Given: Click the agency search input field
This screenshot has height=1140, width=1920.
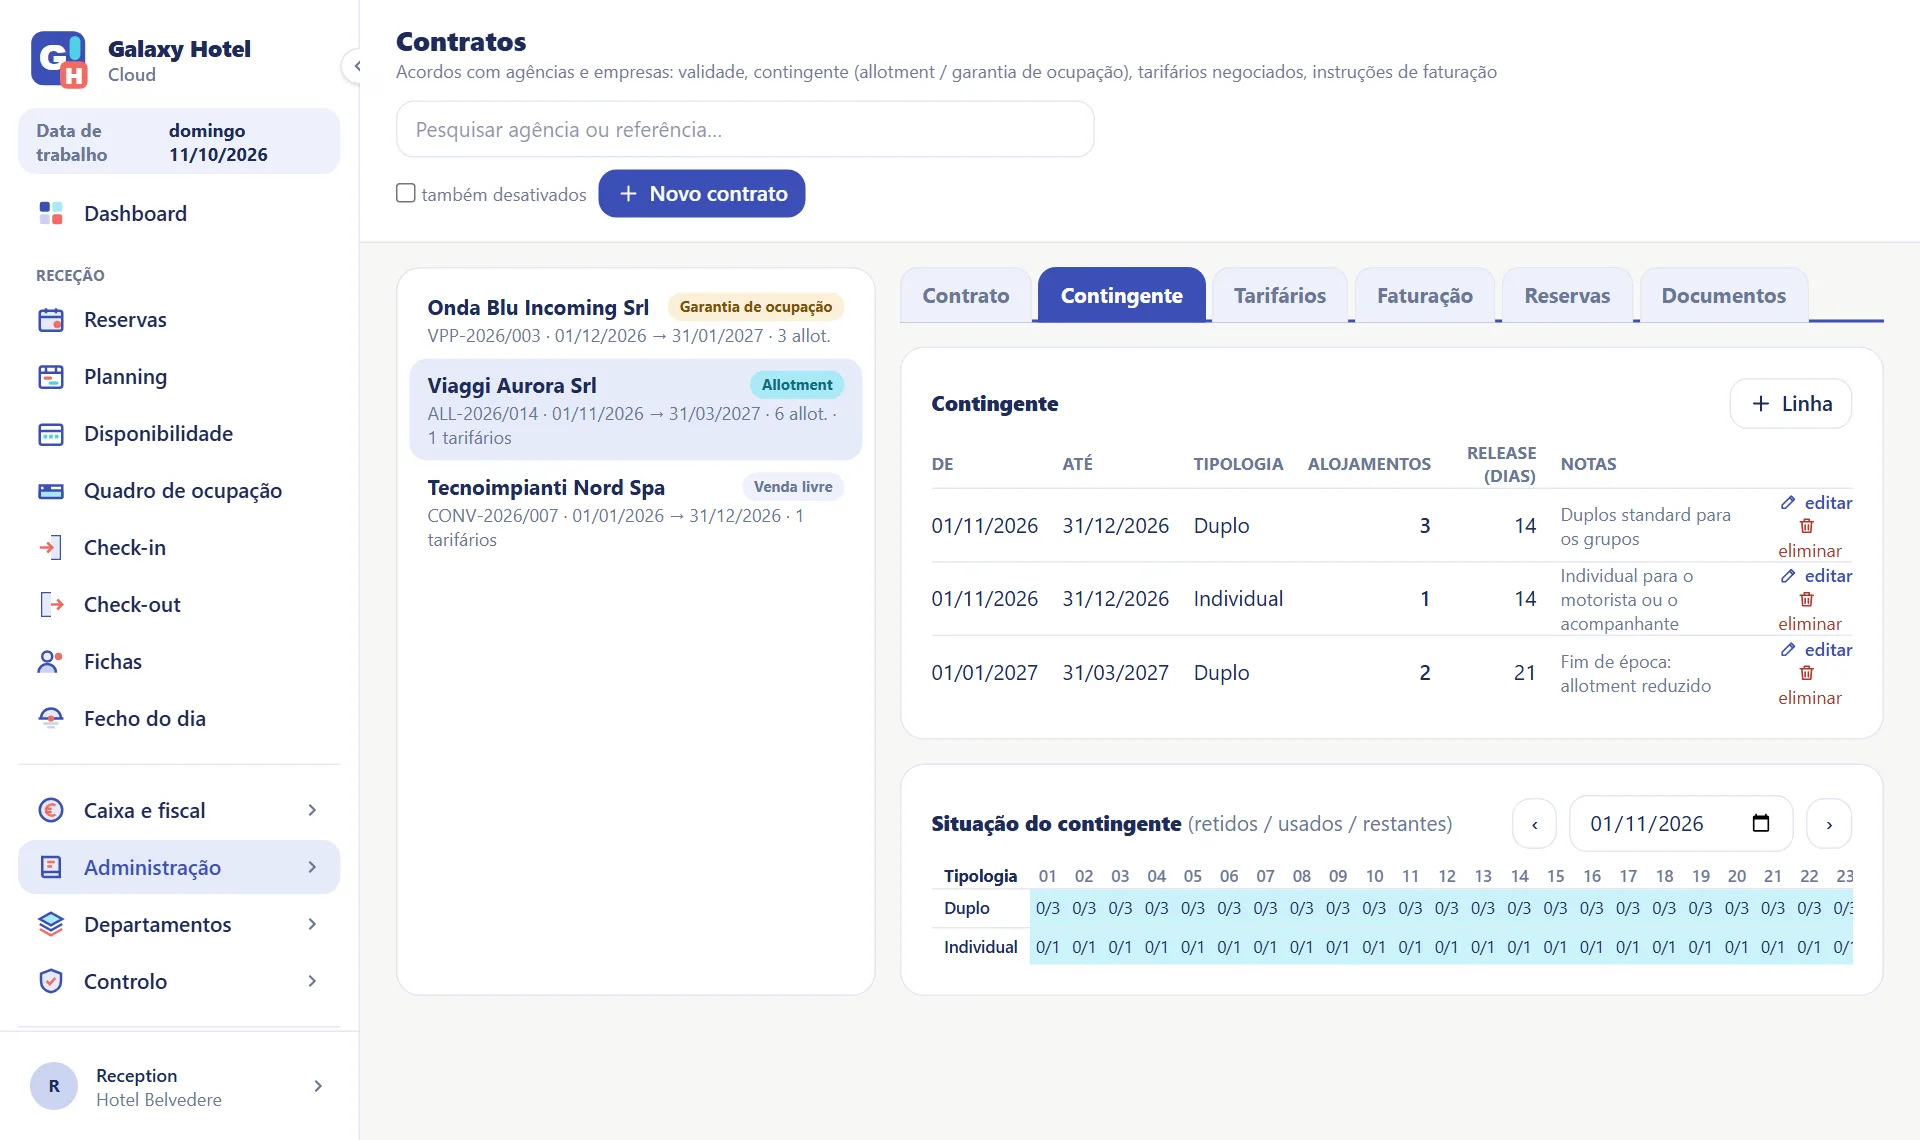Looking at the screenshot, I should (745, 129).
